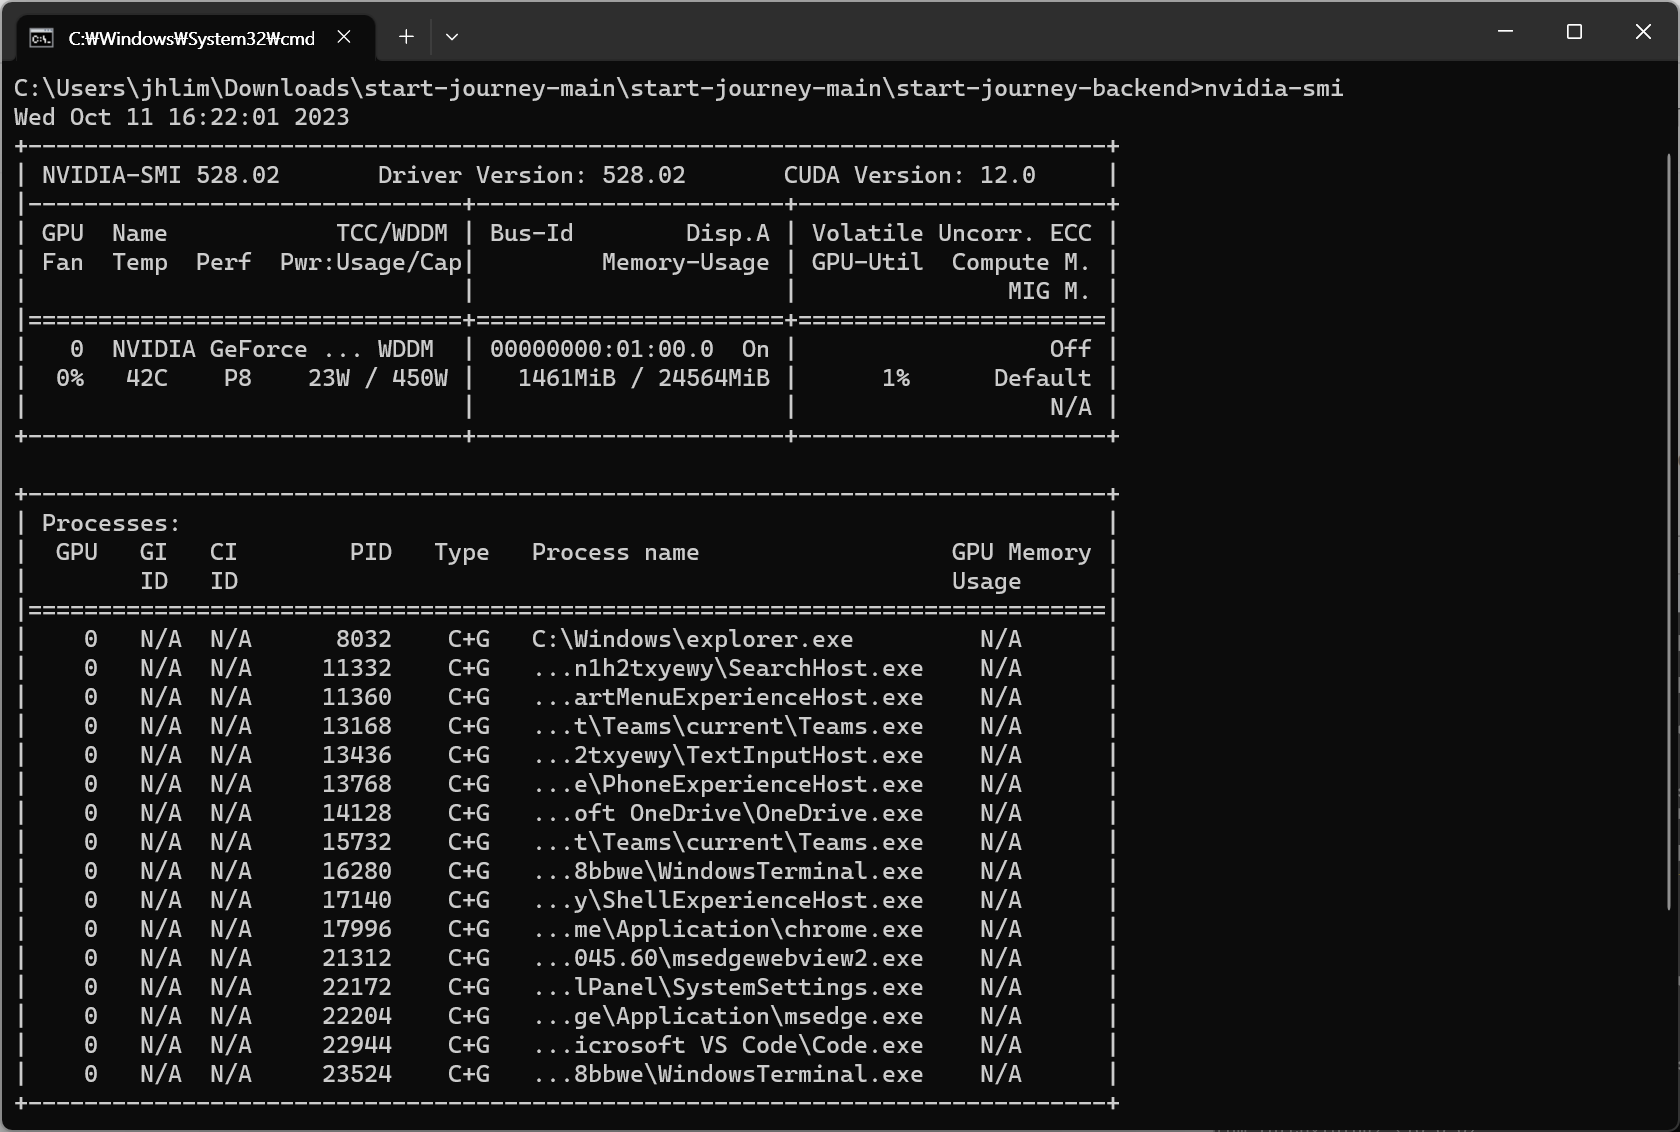The width and height of the screenshot is (1680, 1132).
Task: Click the timestamp Wed Oct 11 16:22:01 2023
Action: click(x=182, y=117)
